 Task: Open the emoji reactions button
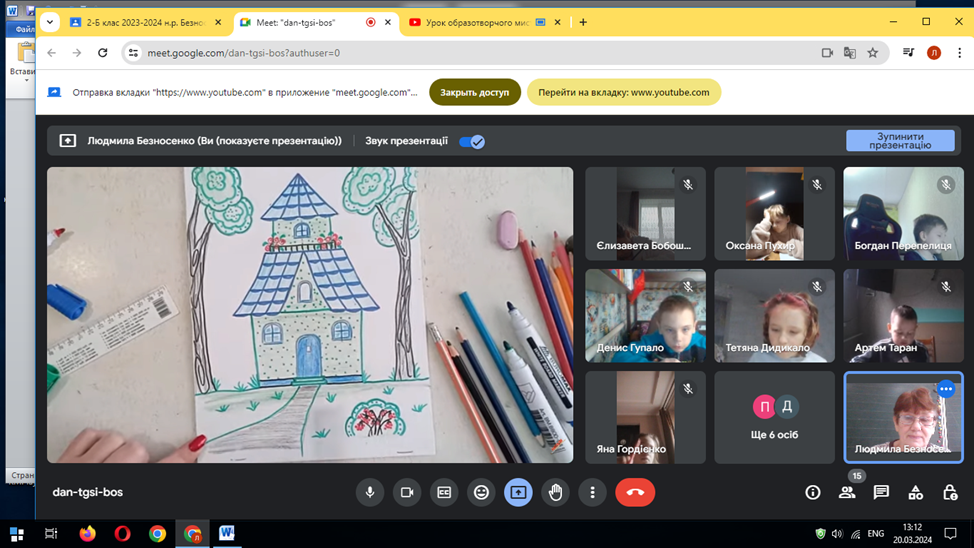click(481, 492)
